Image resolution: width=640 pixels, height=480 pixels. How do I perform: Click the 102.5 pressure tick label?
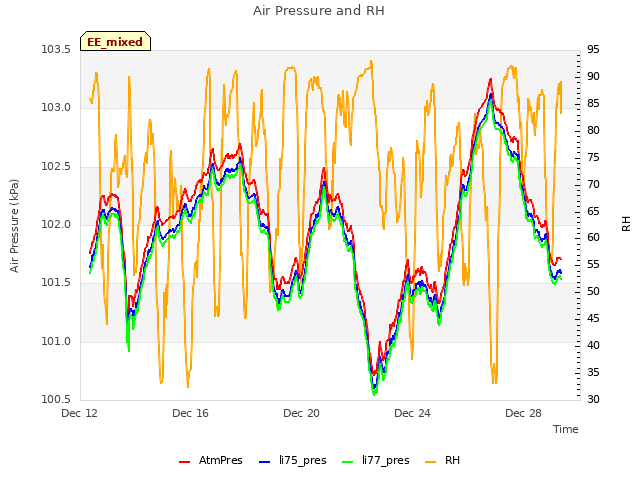[56, 167]
